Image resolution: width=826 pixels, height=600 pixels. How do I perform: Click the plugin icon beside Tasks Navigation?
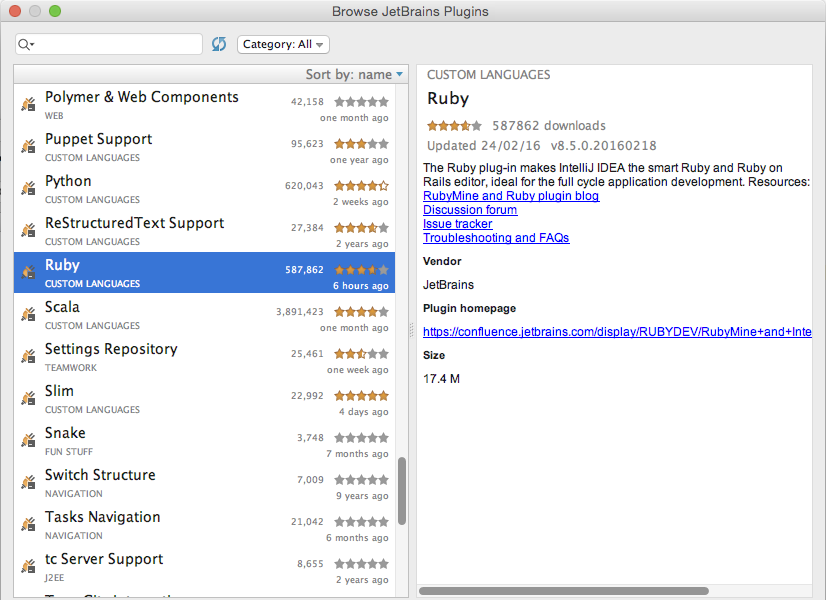tap(28, 524)
